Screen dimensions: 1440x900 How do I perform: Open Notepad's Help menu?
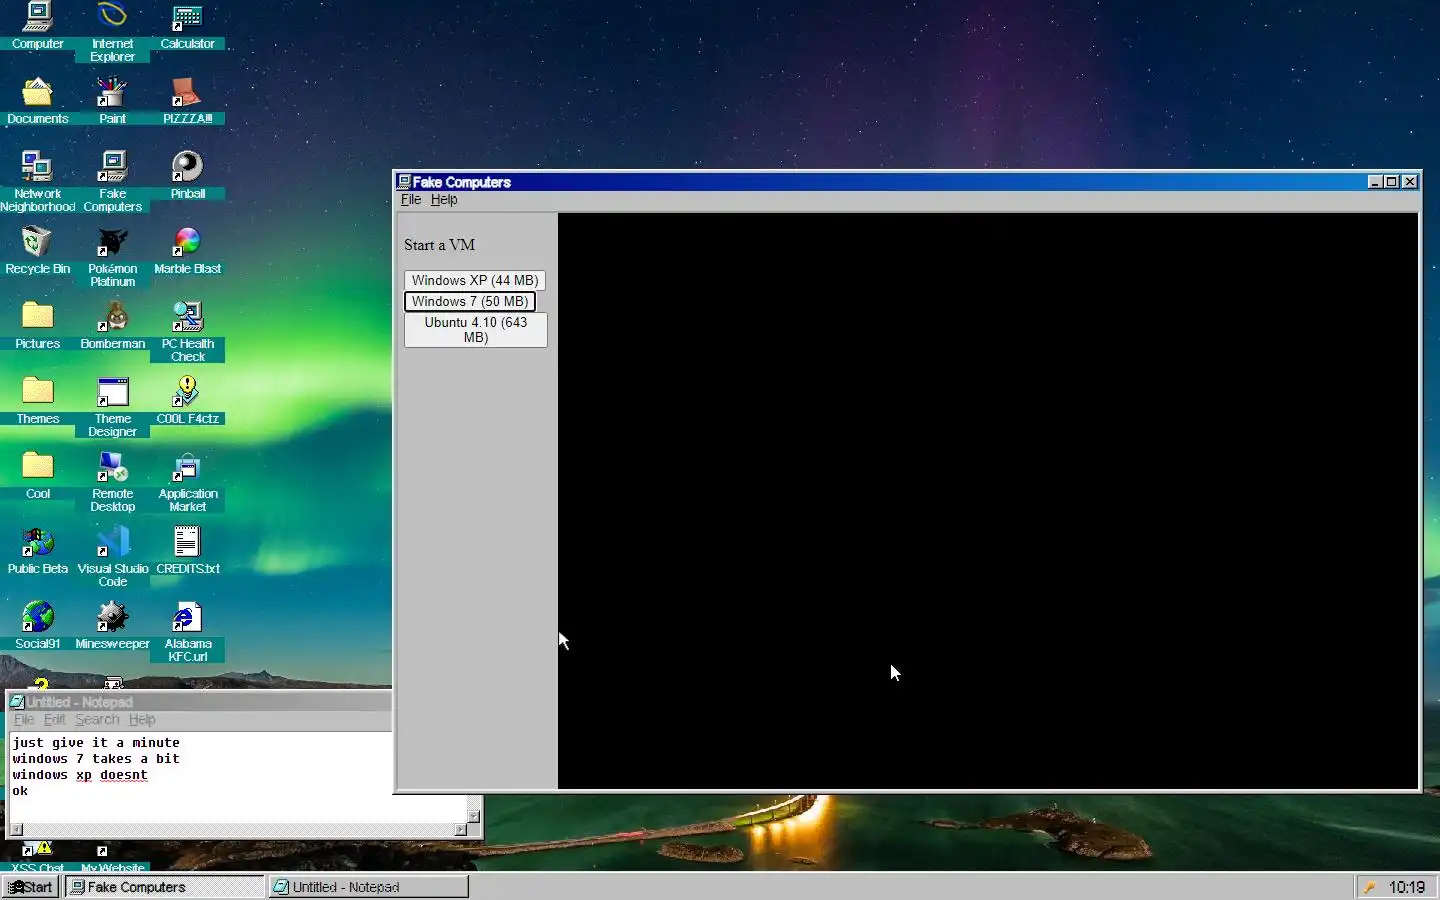point(142,720)
